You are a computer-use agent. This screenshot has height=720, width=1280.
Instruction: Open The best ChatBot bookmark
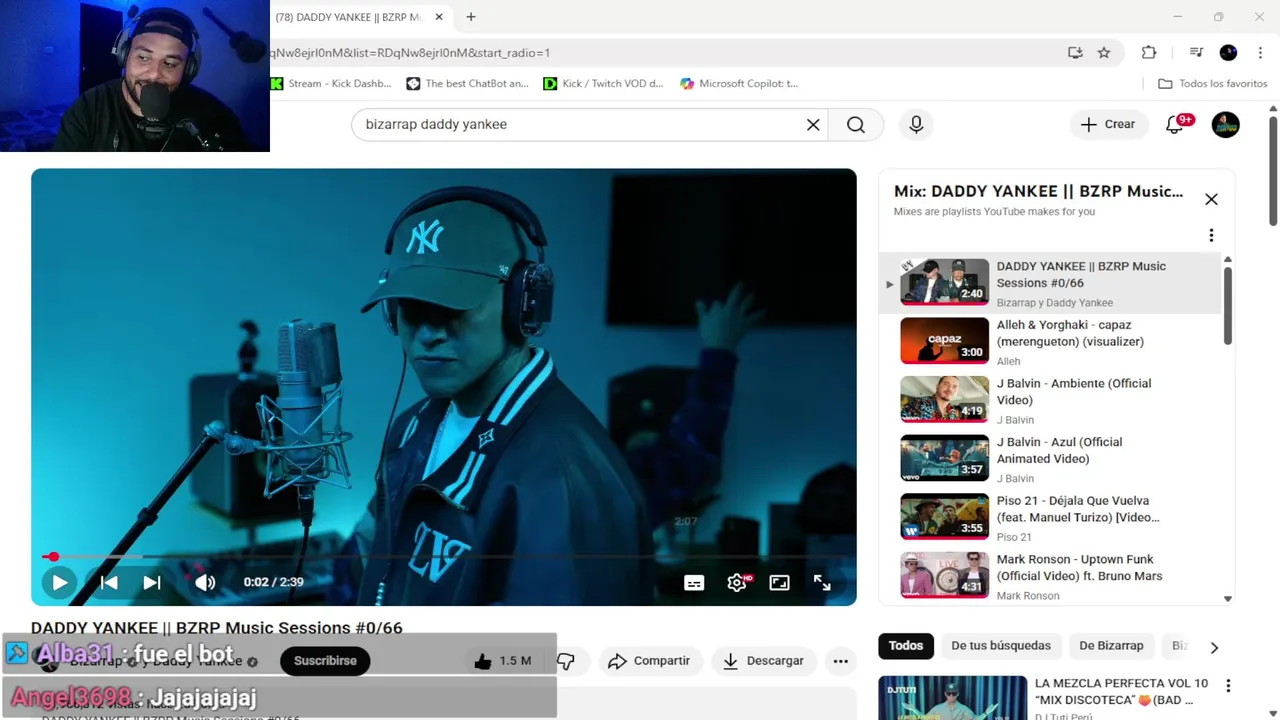tap(467, 84)
